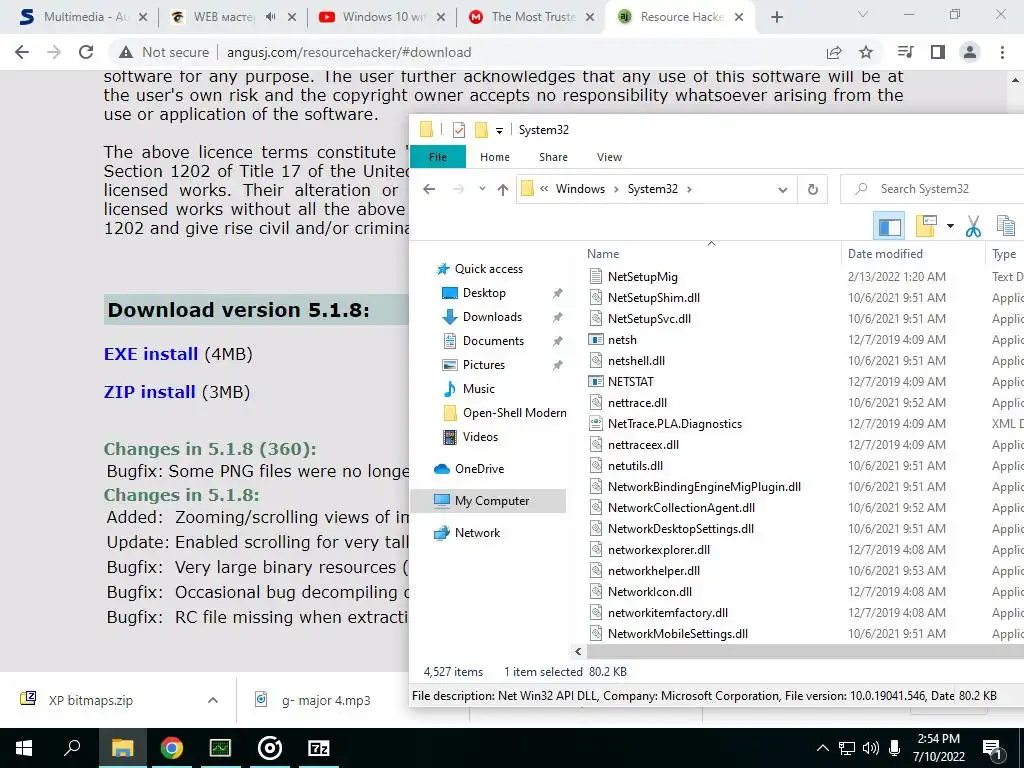Screen dimensions: 1024x768
Task: Open taskbar search magnifier
Action: tap(72, 748)
